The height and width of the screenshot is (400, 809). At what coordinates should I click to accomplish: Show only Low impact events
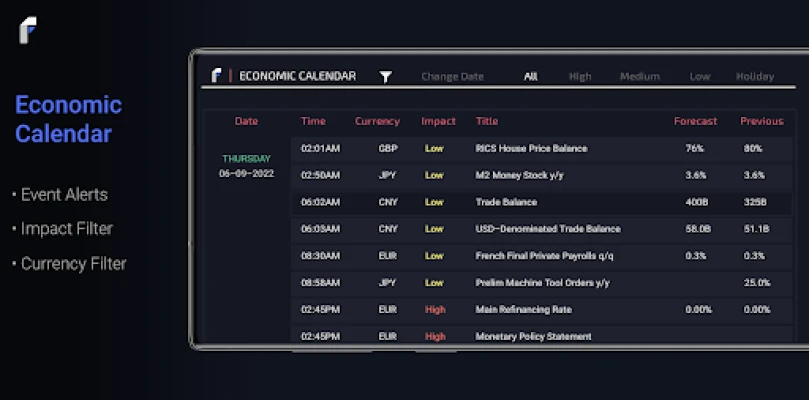tap(700, 77)
